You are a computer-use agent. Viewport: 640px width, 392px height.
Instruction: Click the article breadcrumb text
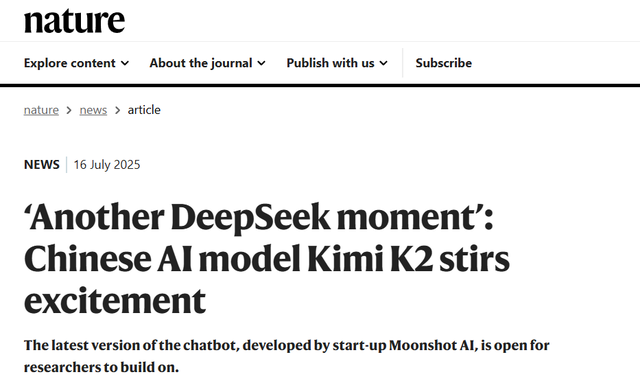point(144,110)
